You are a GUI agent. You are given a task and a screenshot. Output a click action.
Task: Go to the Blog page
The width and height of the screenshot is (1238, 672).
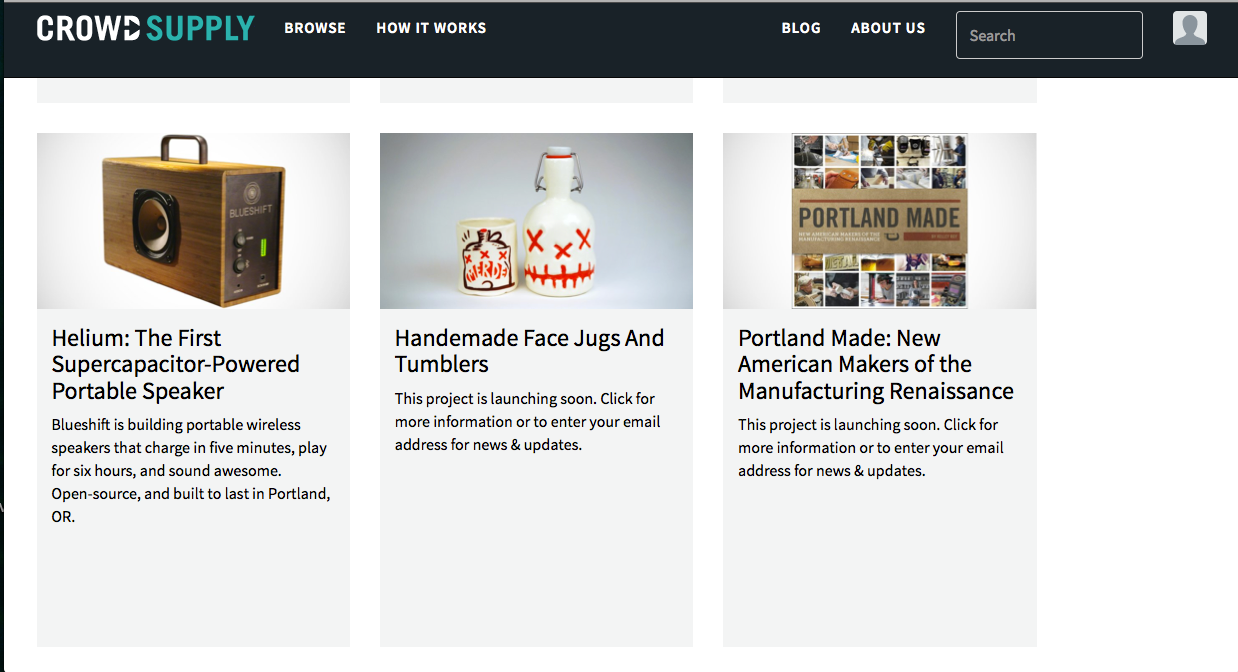click(801, 28)
